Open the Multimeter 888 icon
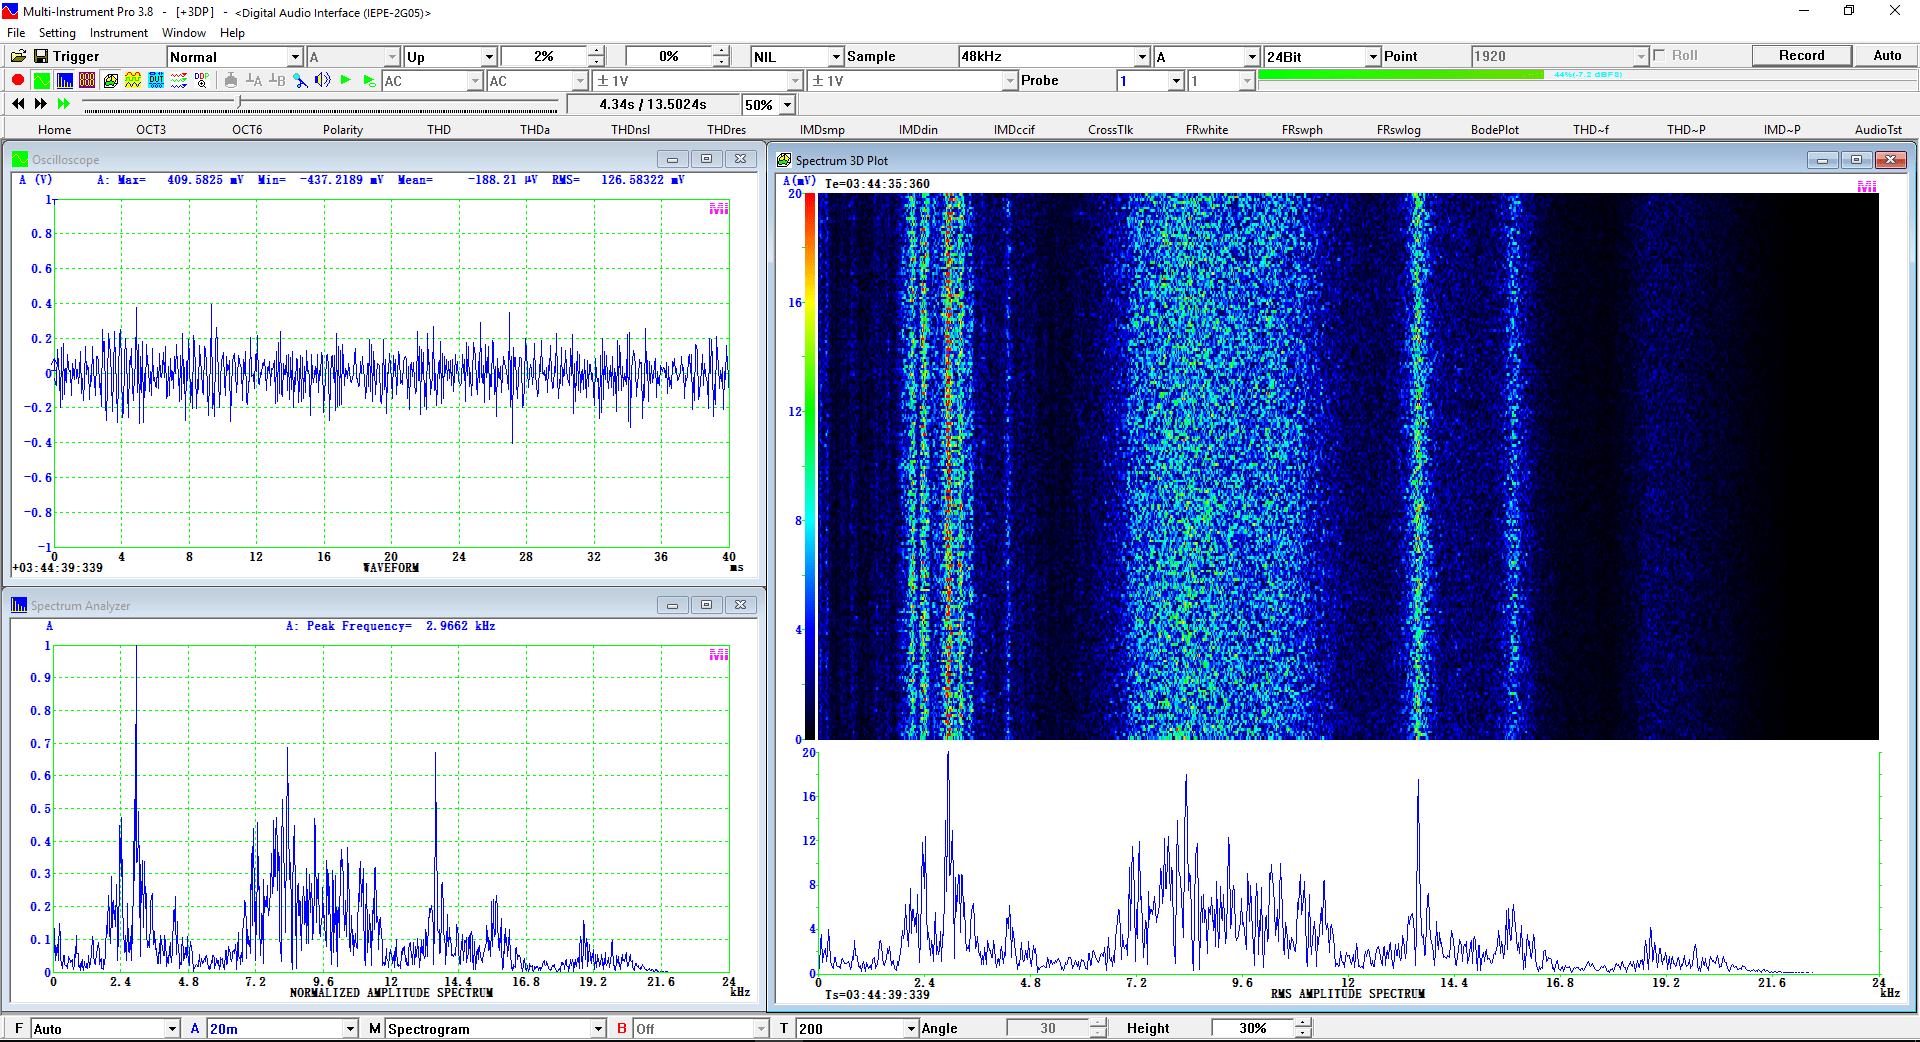Screen dimensions: 1920x1042 tap(87, 80)
